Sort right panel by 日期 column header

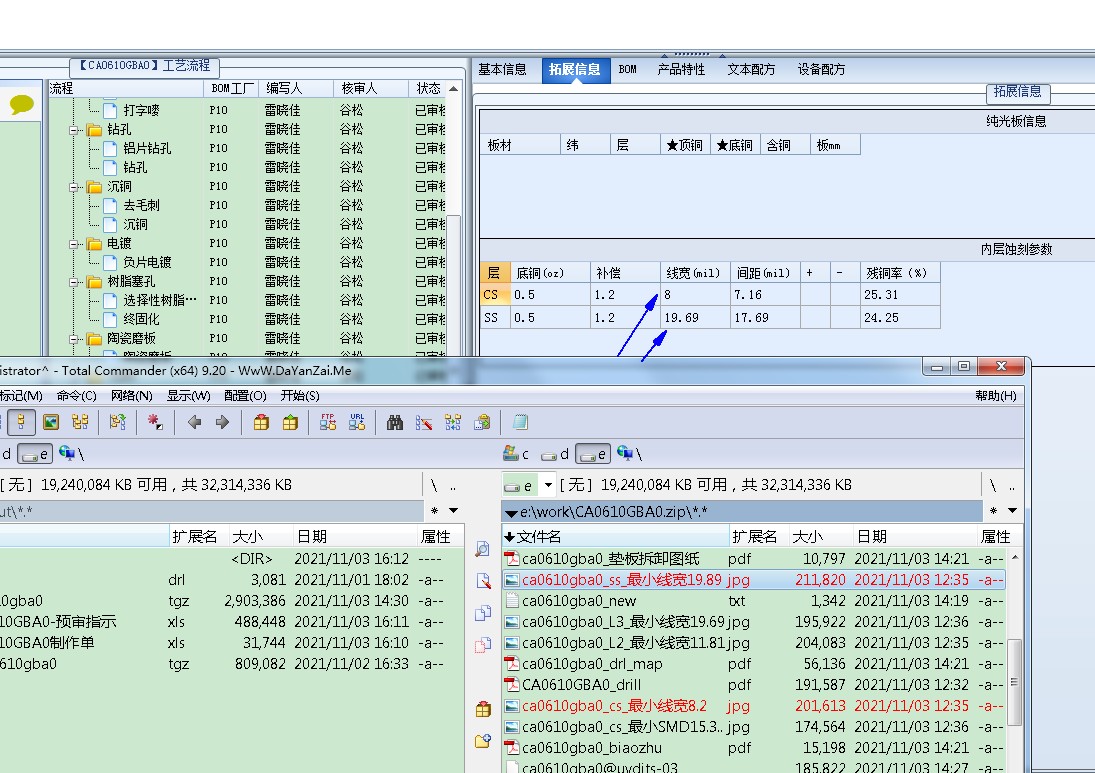[915, 536]
